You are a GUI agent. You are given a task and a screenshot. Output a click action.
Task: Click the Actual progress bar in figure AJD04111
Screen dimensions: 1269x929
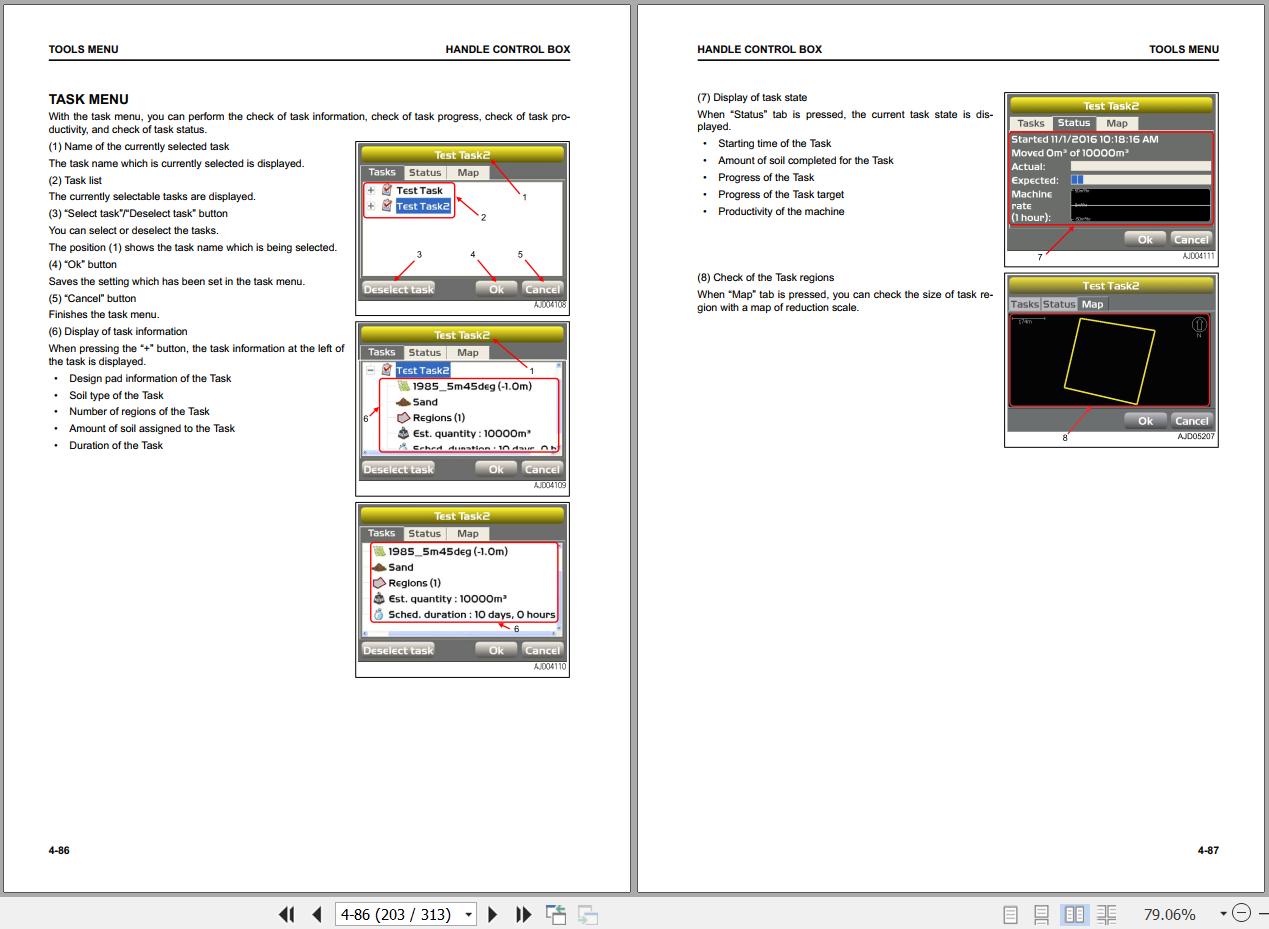[1141, 167]
